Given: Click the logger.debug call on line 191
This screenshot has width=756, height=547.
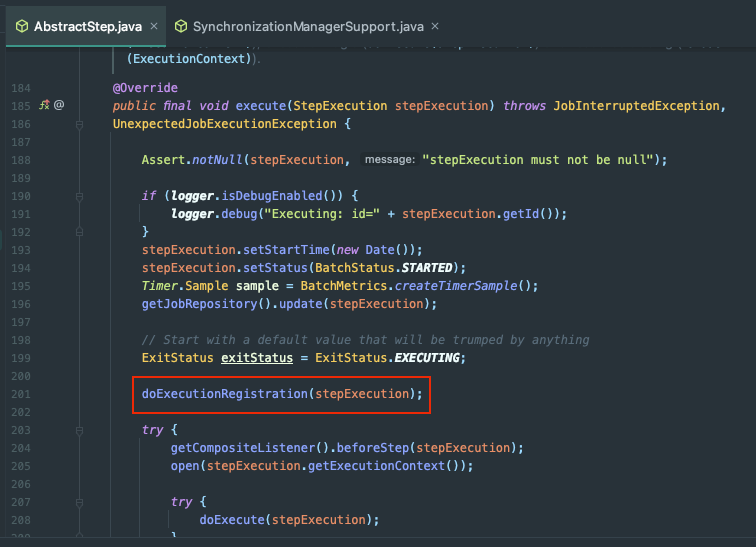Looking at the screenshot, I should pyautogui.click(x=214, y=214).
